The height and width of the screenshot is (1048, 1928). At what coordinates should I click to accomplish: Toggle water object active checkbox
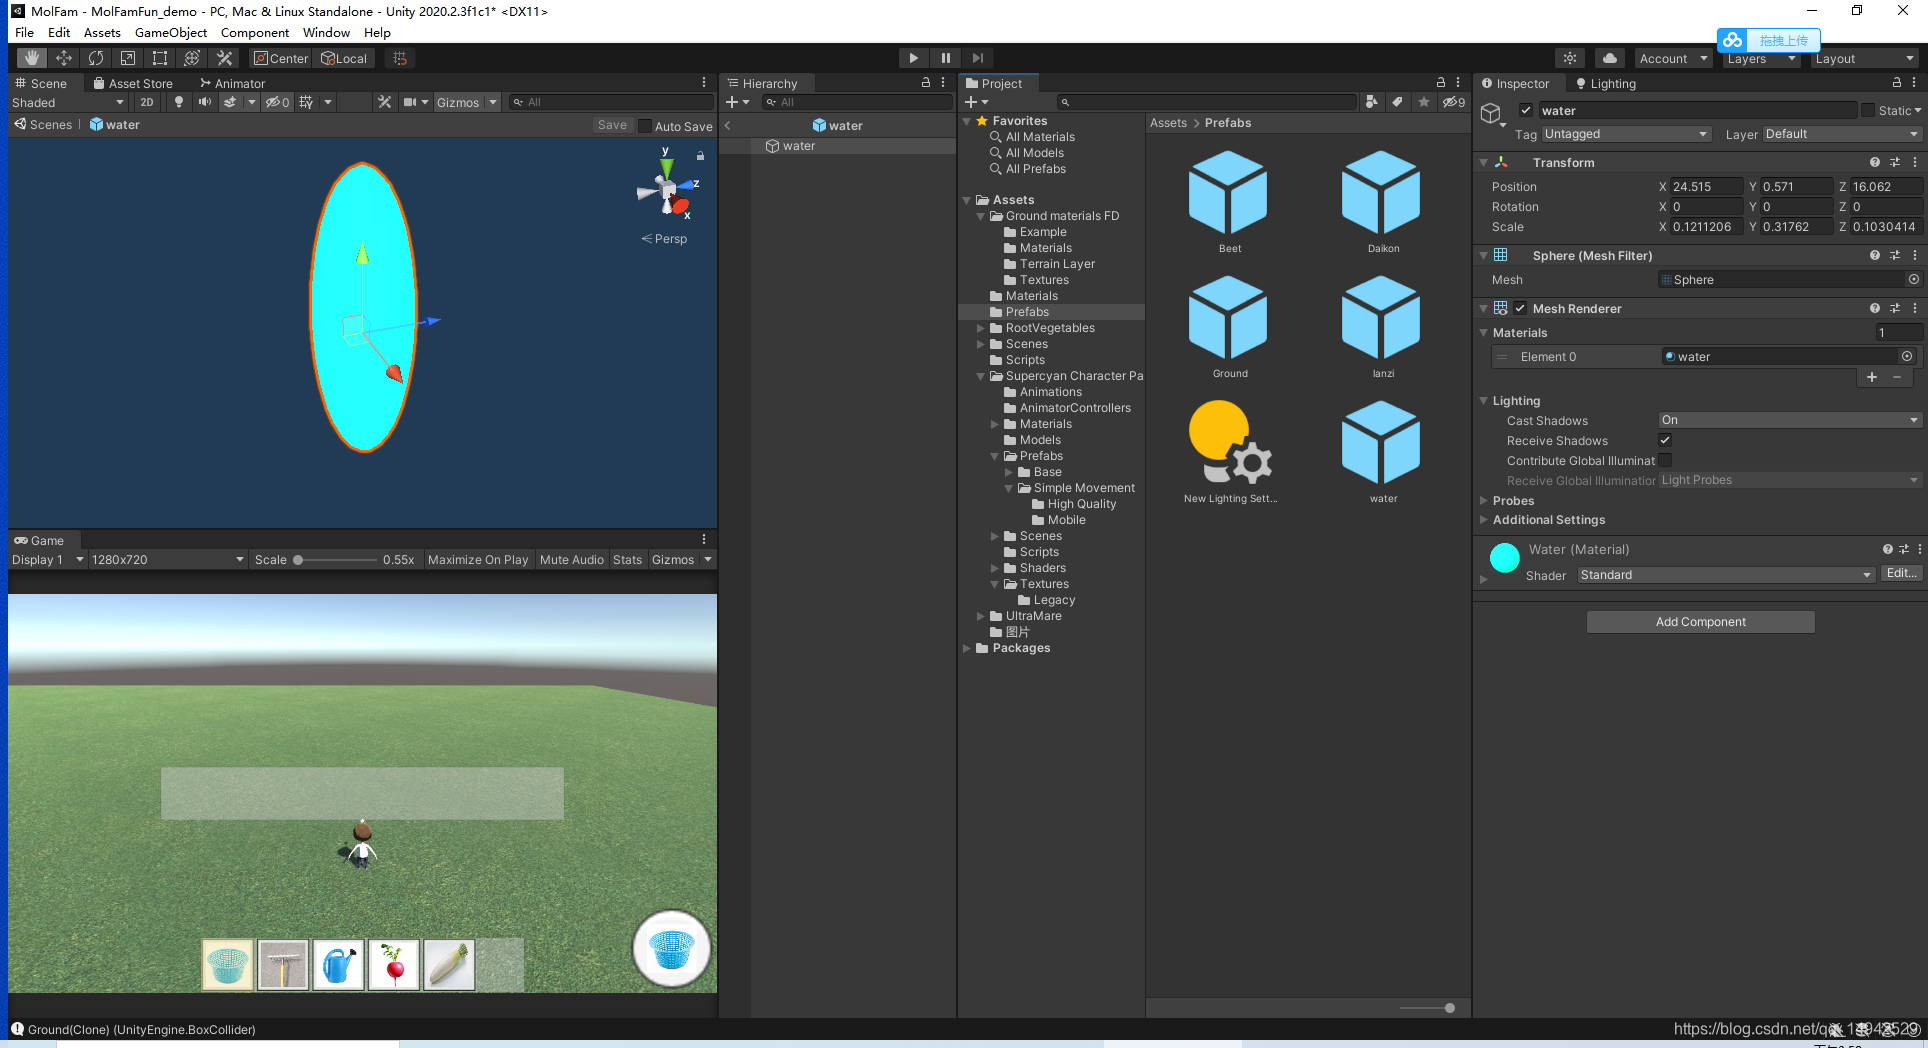coord(1526,111)
